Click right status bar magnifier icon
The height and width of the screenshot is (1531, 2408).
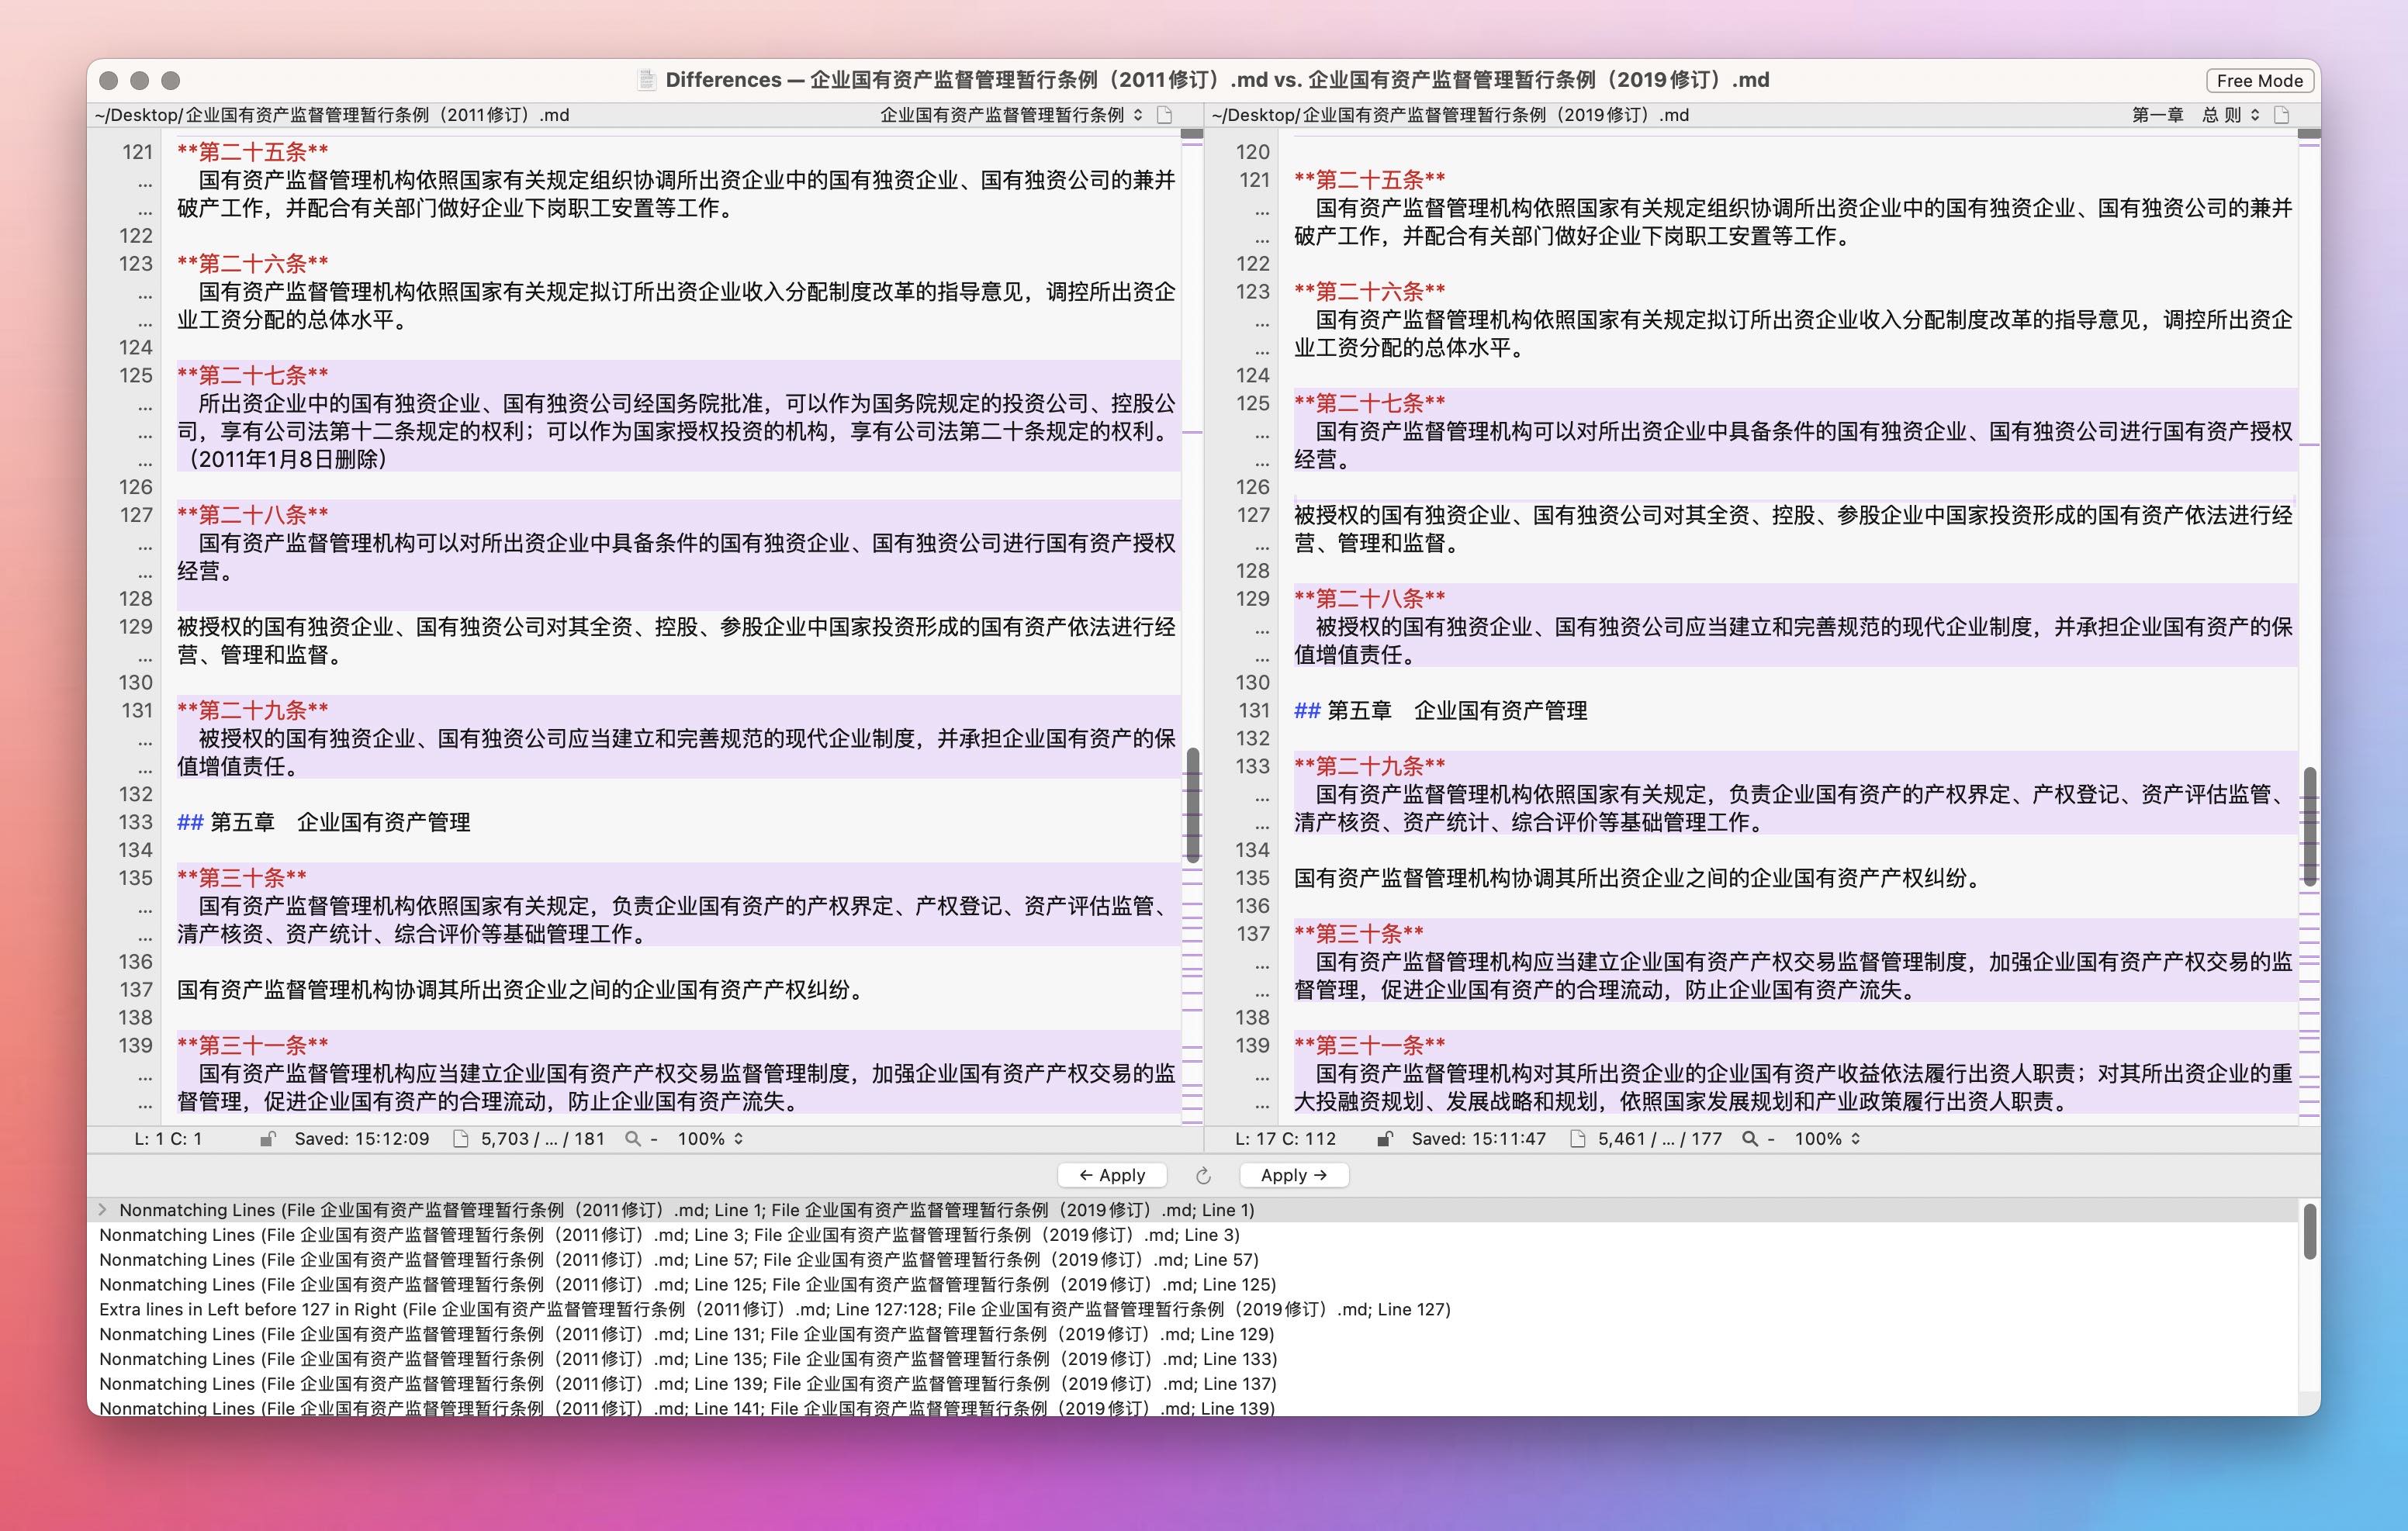tap(1750, 1139)
